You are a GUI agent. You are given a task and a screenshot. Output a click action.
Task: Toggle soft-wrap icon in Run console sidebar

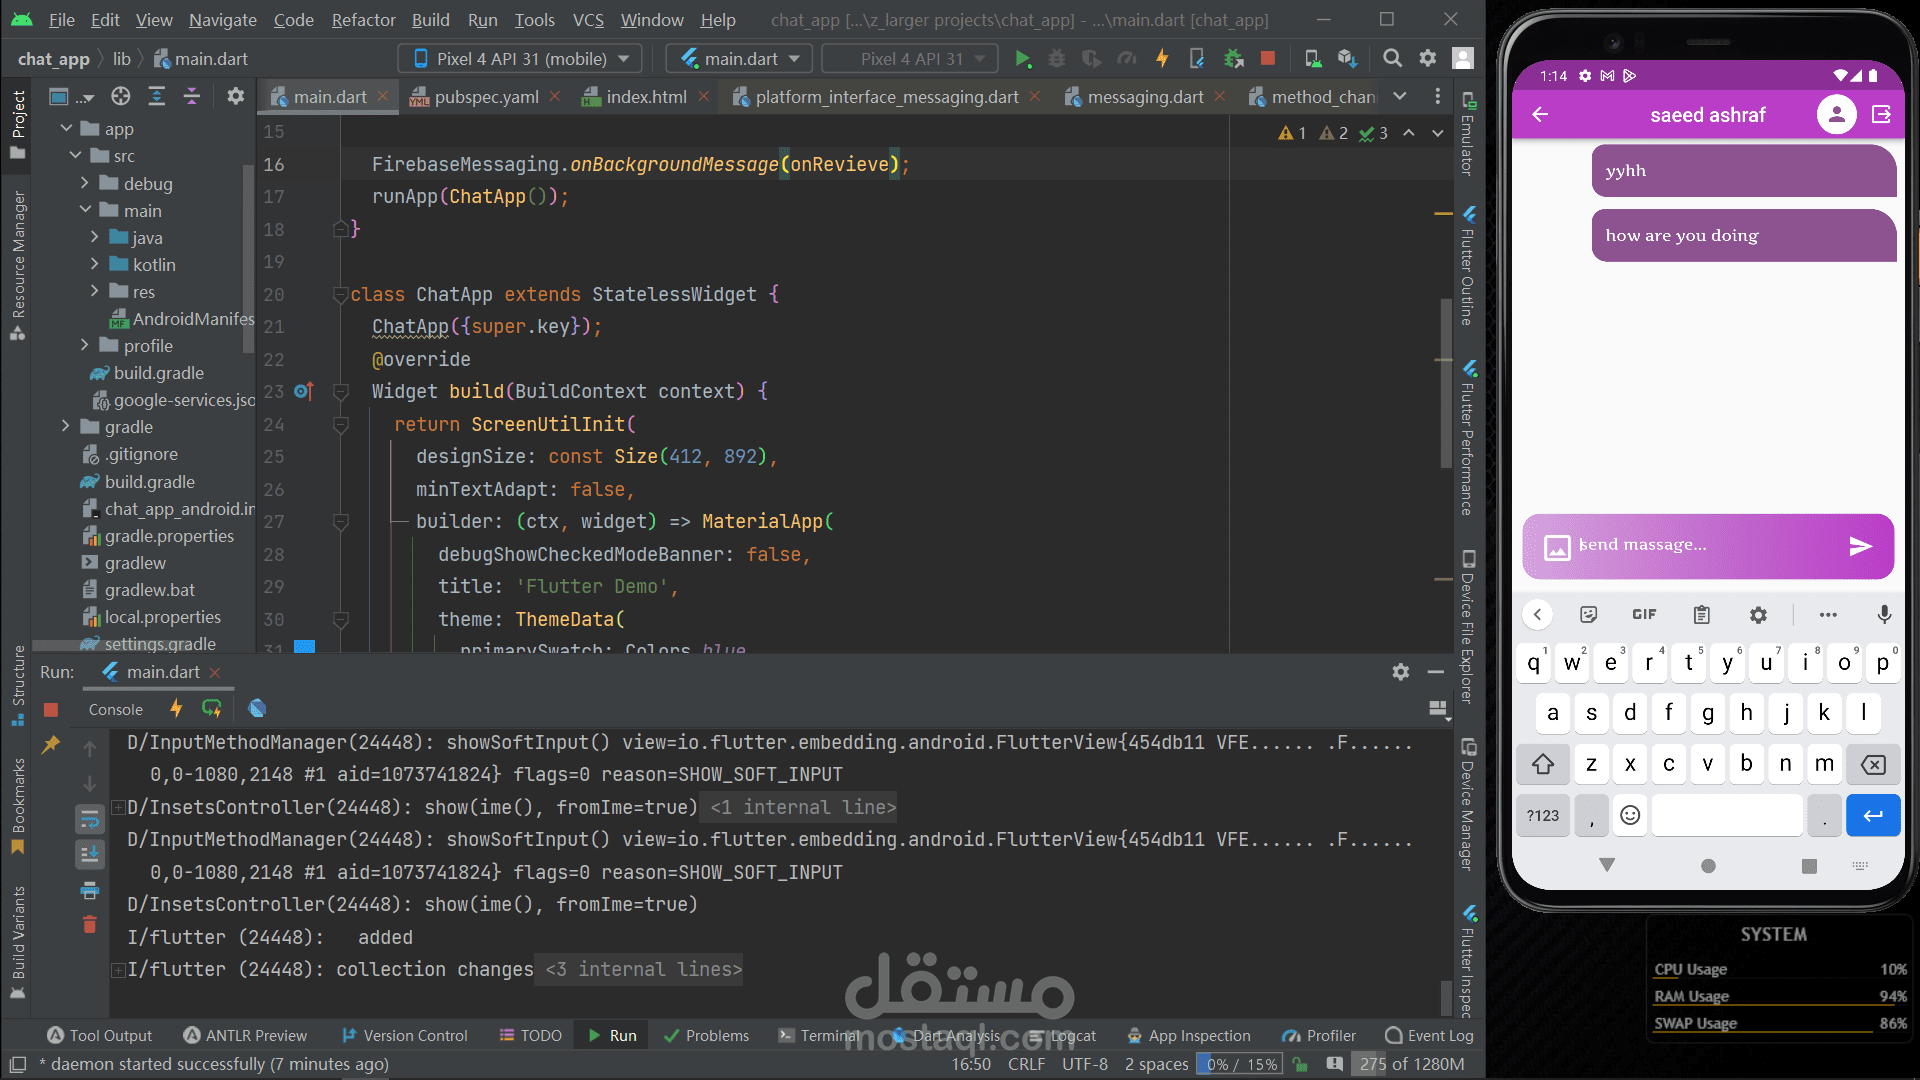(90, 820)
